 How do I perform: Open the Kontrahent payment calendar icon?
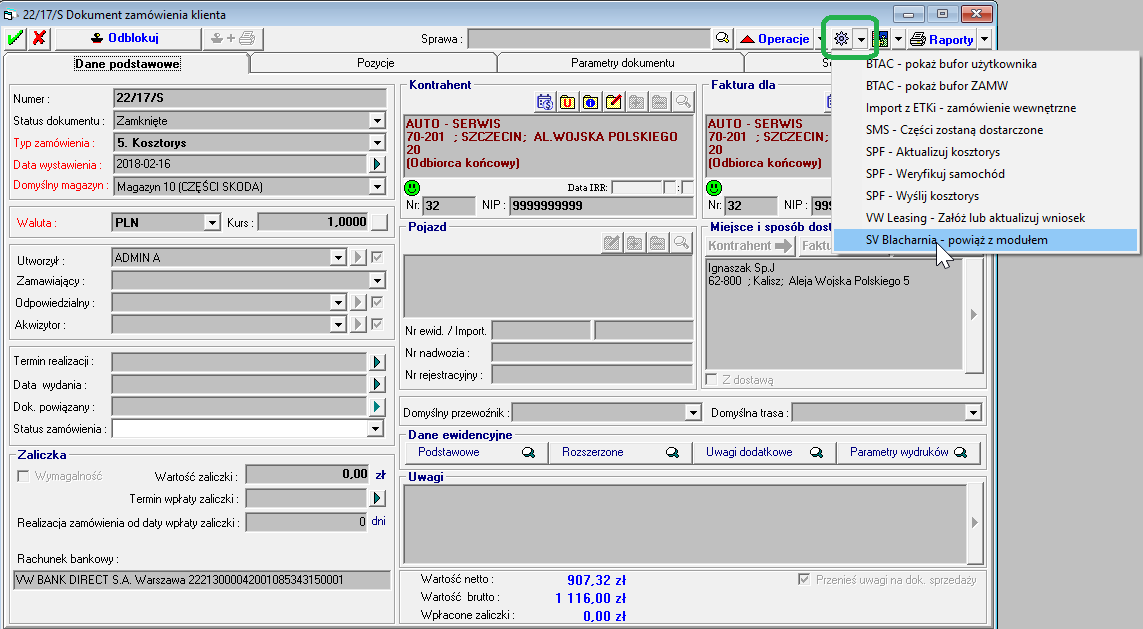[x=545, y=102]
